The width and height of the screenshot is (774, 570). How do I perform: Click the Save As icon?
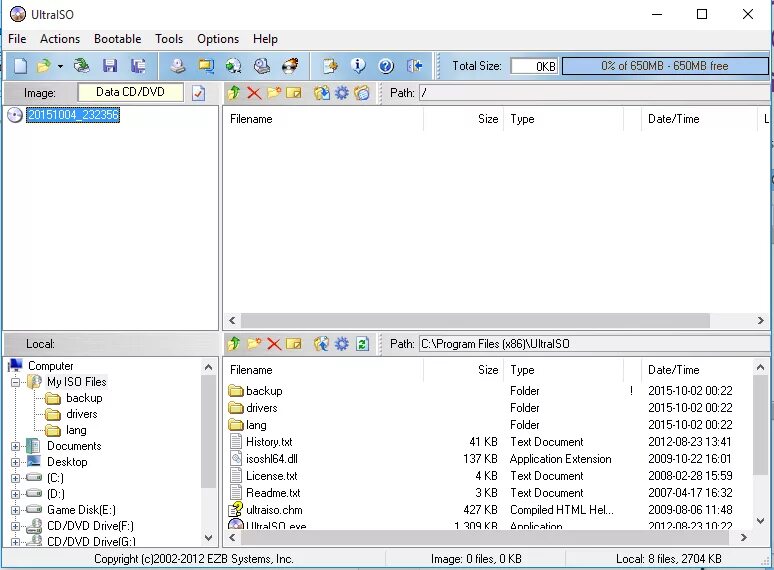[138, 66]
